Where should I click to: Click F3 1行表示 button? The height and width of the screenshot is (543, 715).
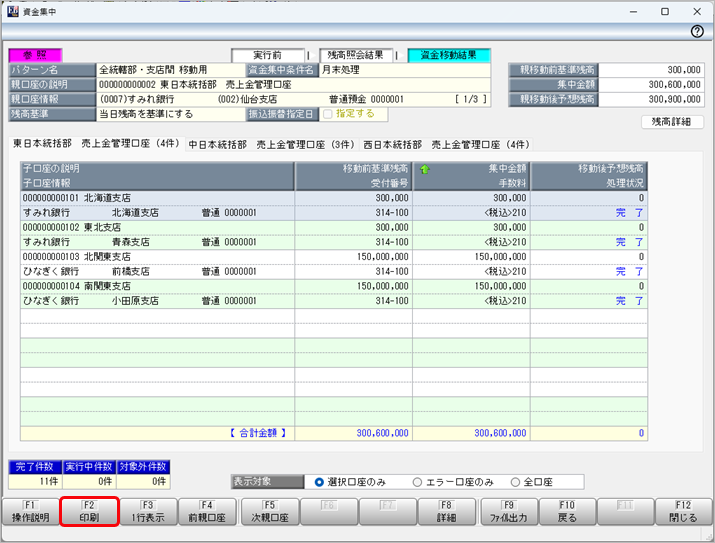[x=148, y=512]
